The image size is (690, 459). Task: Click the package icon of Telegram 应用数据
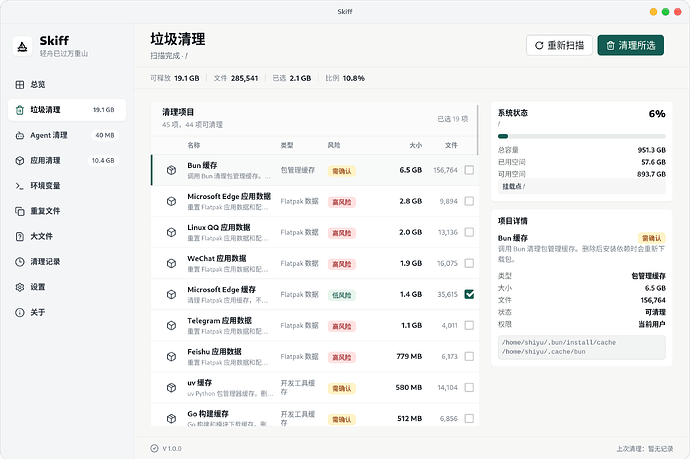[172, 325]
